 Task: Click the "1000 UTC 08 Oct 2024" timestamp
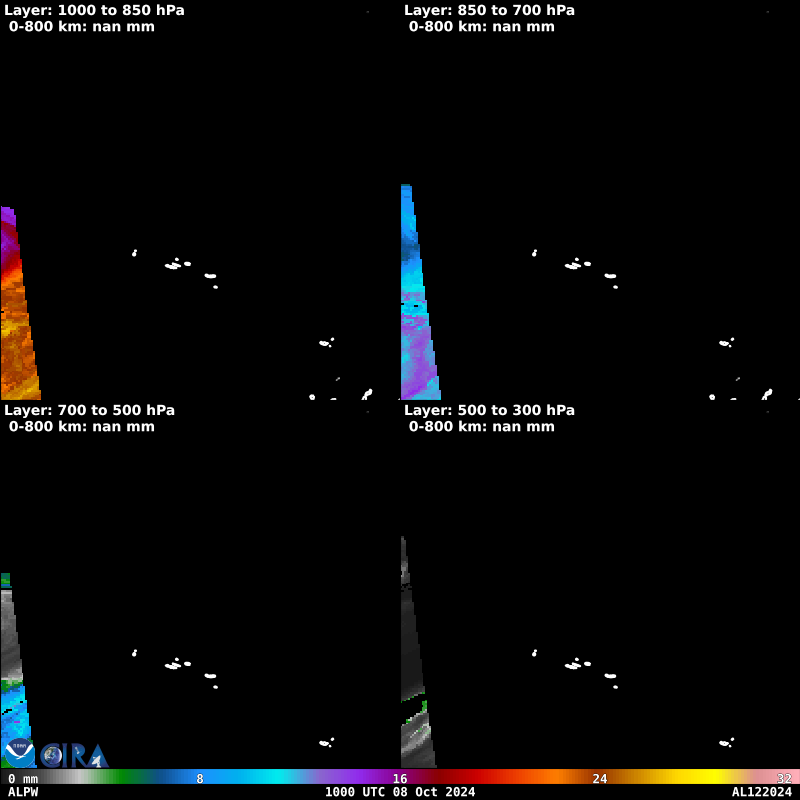(x=400, y=792)
